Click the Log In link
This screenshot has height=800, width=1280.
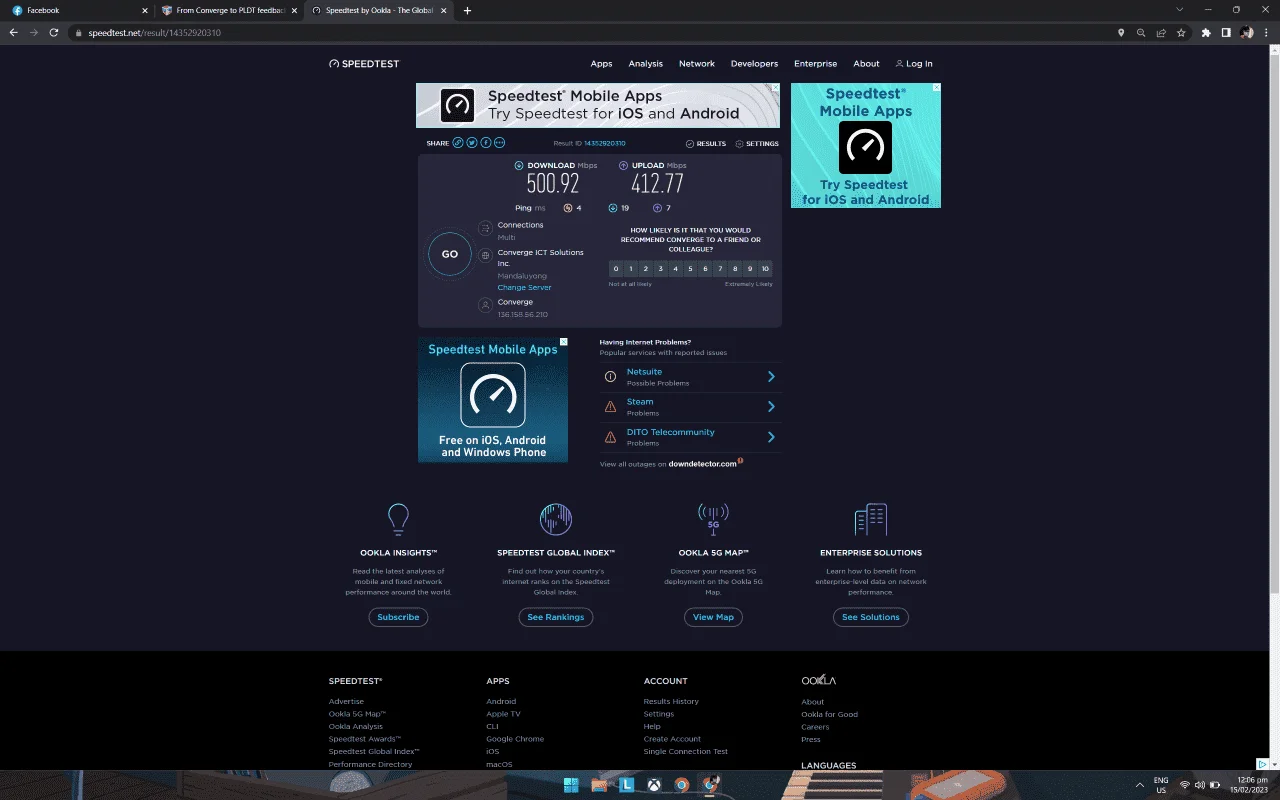click(914, 64)
